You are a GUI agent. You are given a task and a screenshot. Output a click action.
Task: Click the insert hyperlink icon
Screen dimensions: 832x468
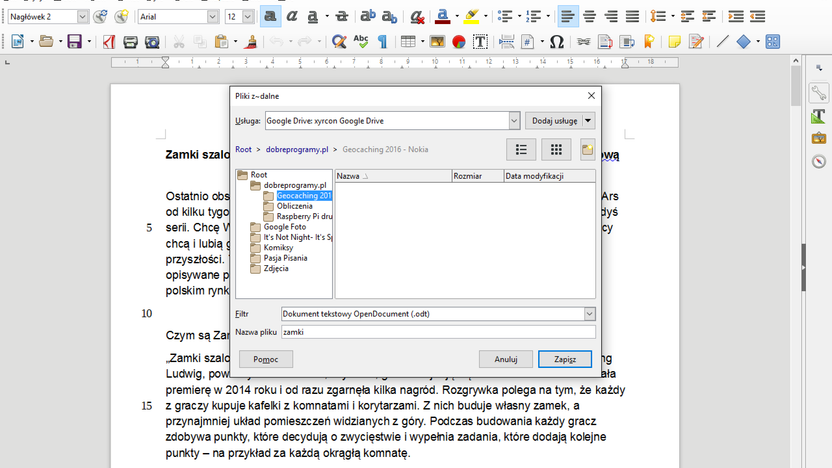point(584,41)
